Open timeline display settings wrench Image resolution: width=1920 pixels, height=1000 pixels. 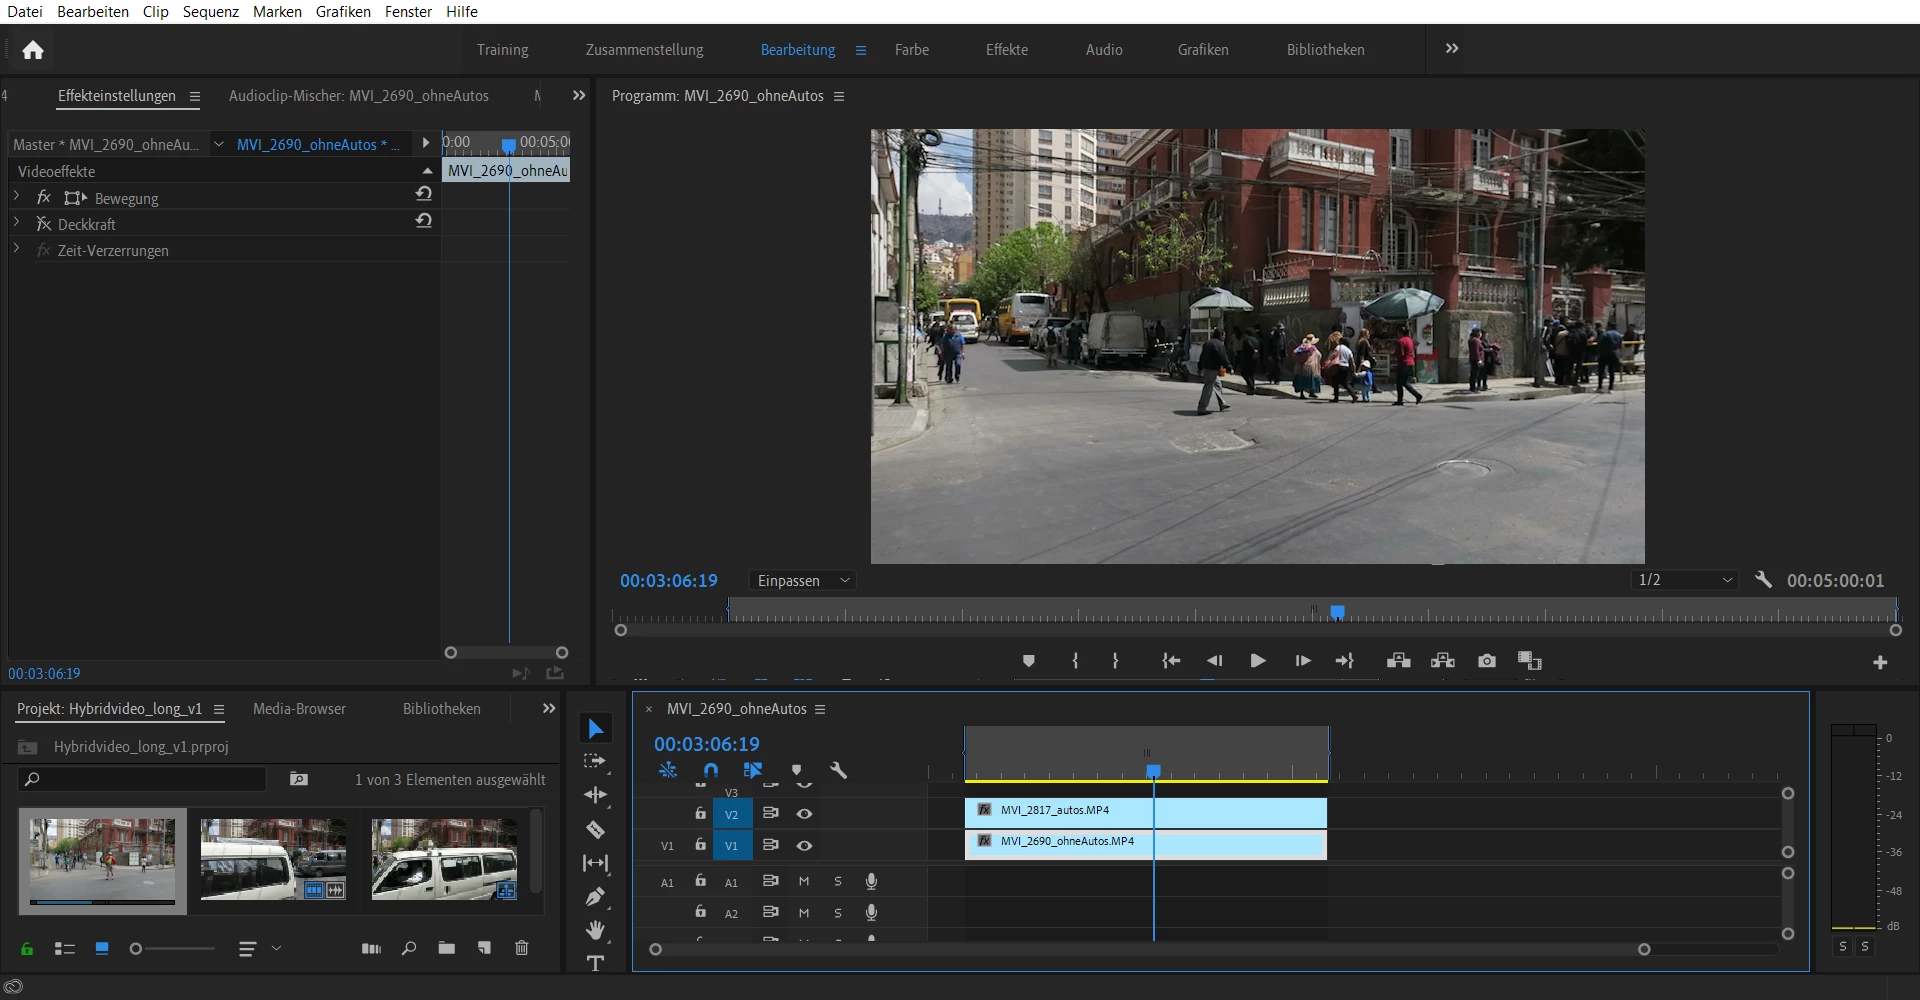click(838, 770)
